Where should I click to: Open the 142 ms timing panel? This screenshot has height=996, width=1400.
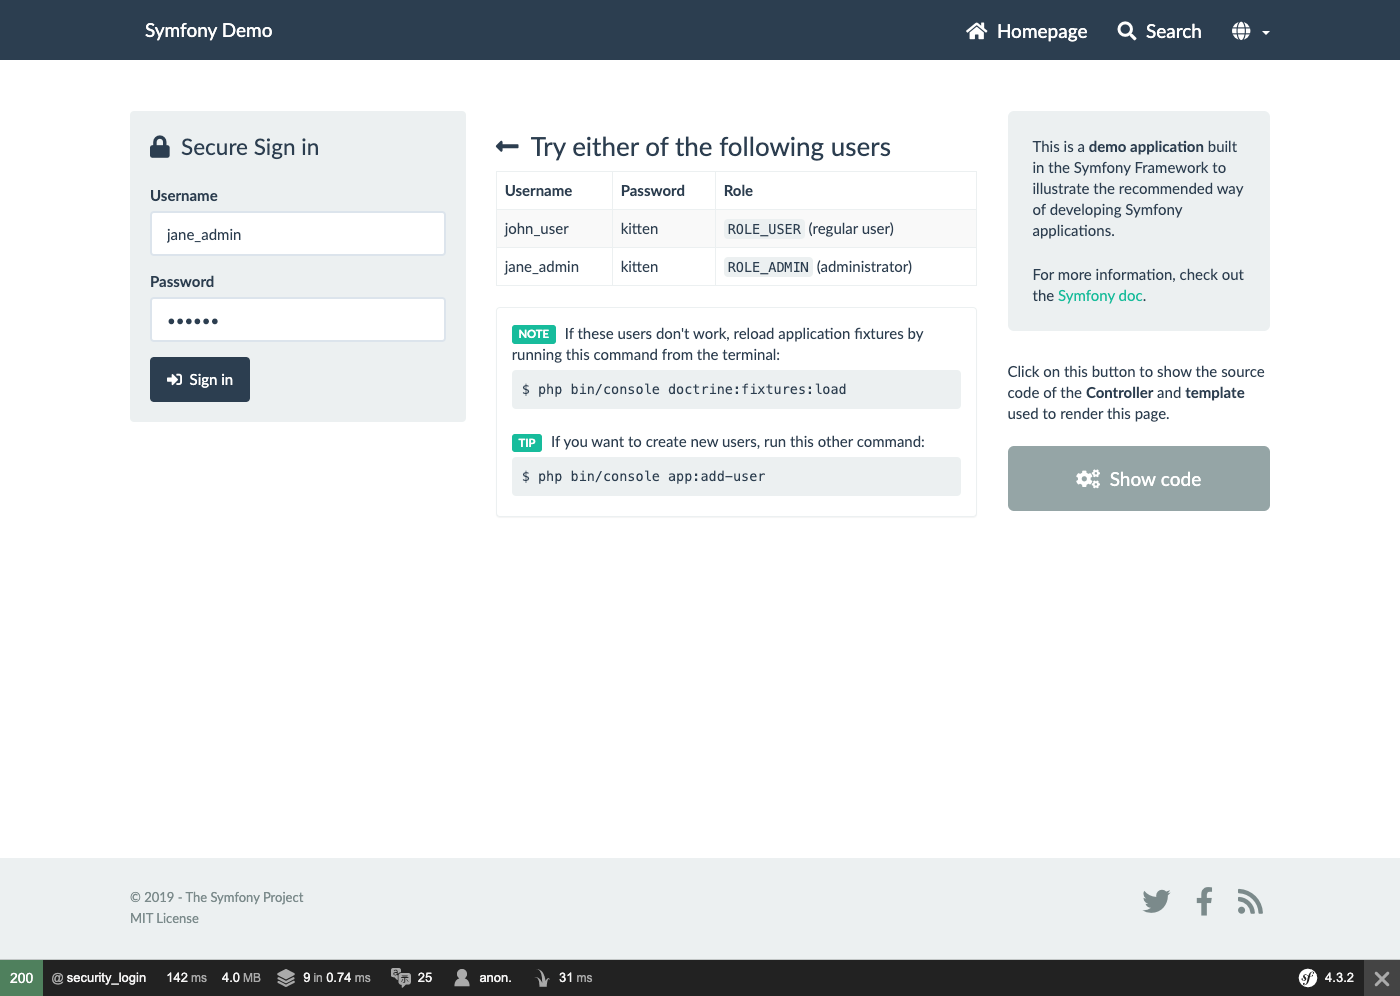[186, 978]
